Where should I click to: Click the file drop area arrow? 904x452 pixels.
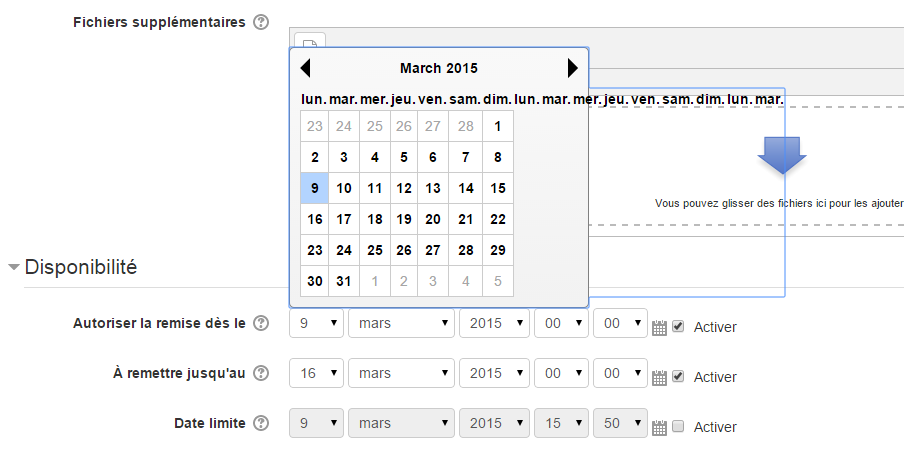[x=782, y=155]
